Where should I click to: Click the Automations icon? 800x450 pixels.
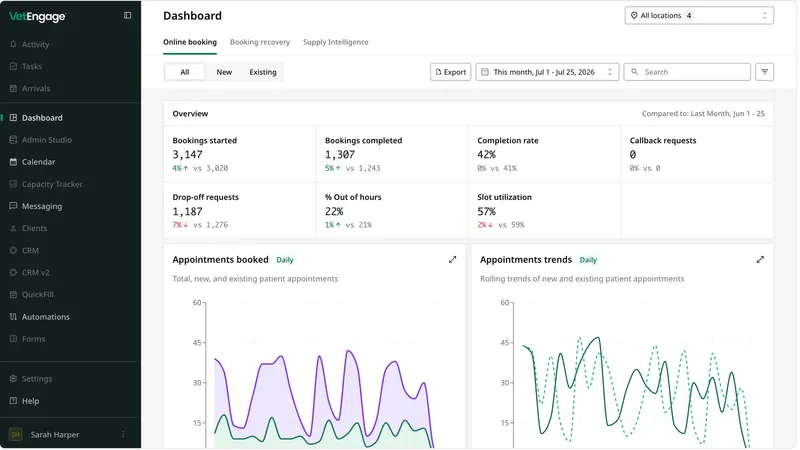[13, 317]
